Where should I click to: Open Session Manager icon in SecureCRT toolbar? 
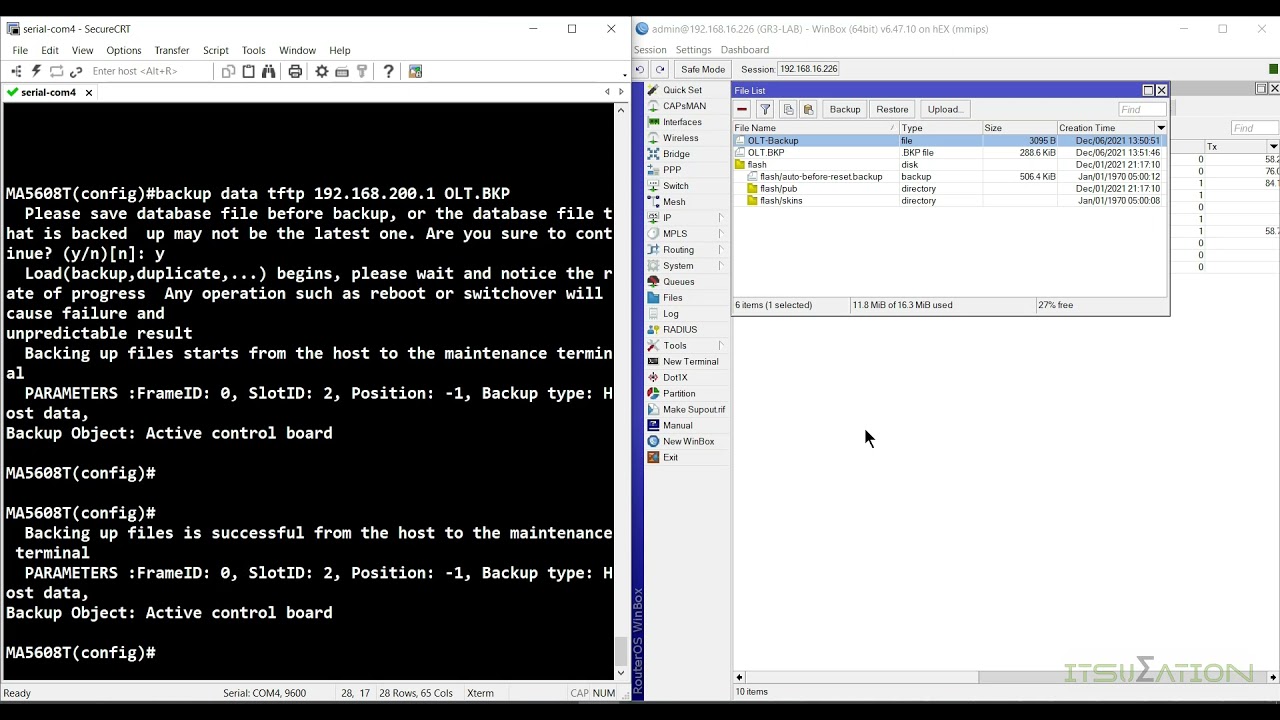(x=16, y=71)
